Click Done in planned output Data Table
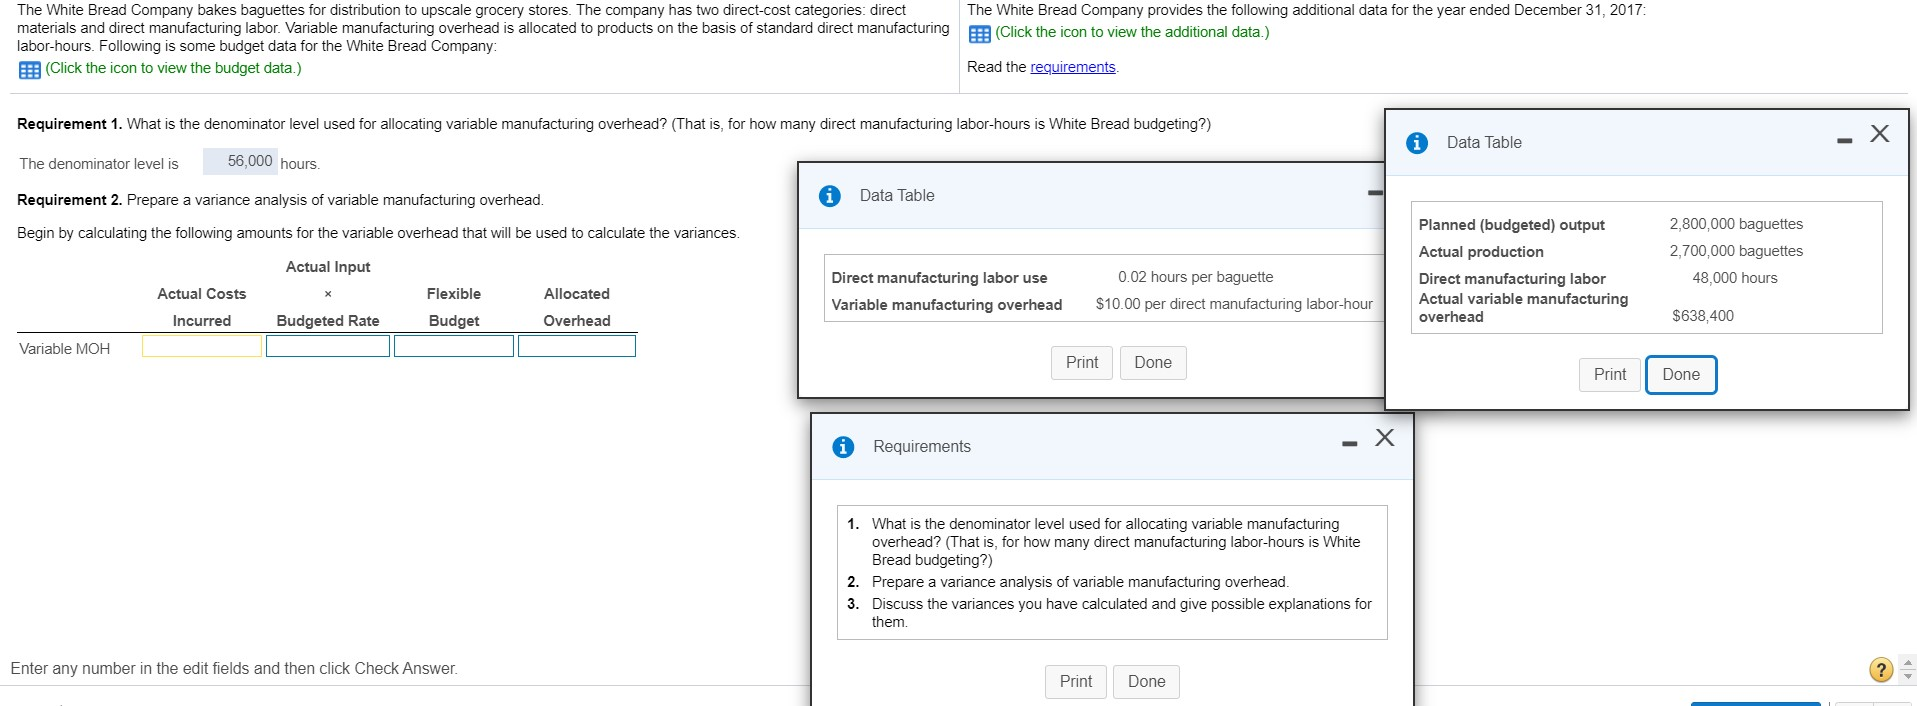This screenshot has height=706, width=1917. (x=1681, y=375)
